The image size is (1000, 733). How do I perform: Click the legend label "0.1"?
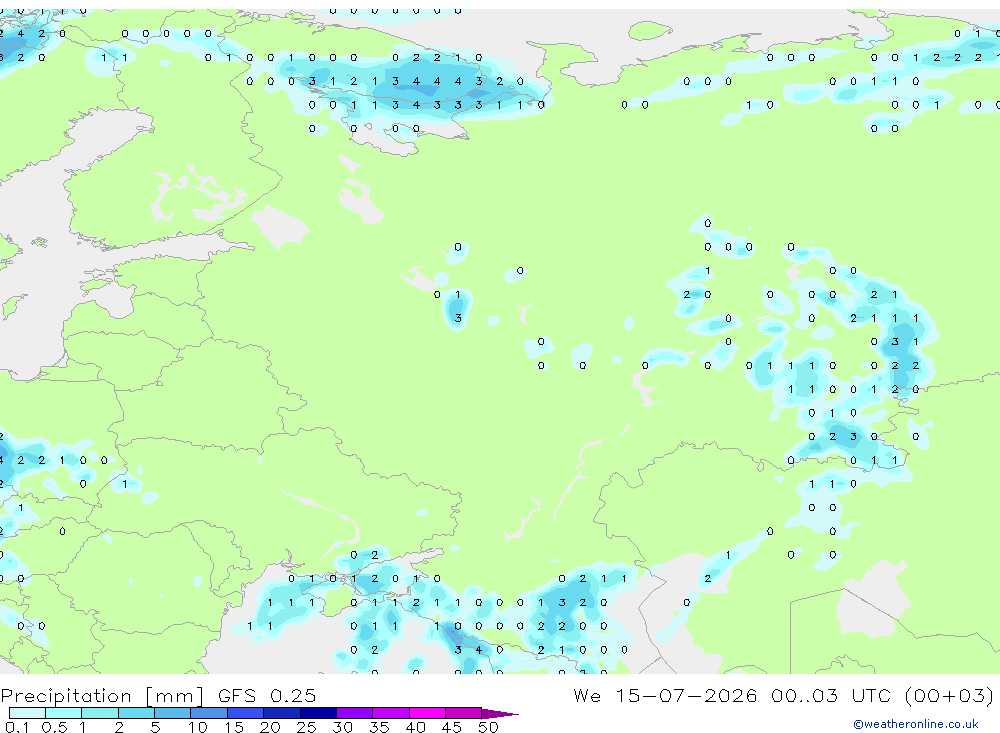coord(17,727)
